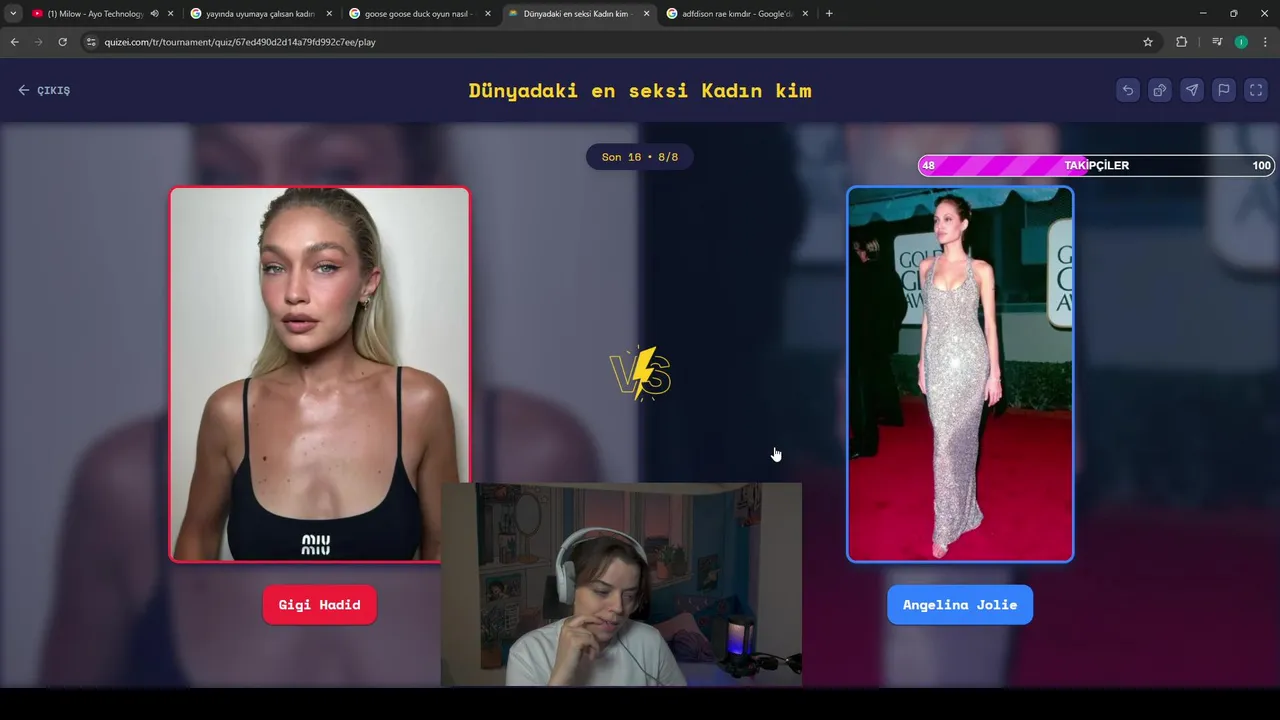
Task: Report the quiz with the flag icon
Action: tap(1224, 90)
